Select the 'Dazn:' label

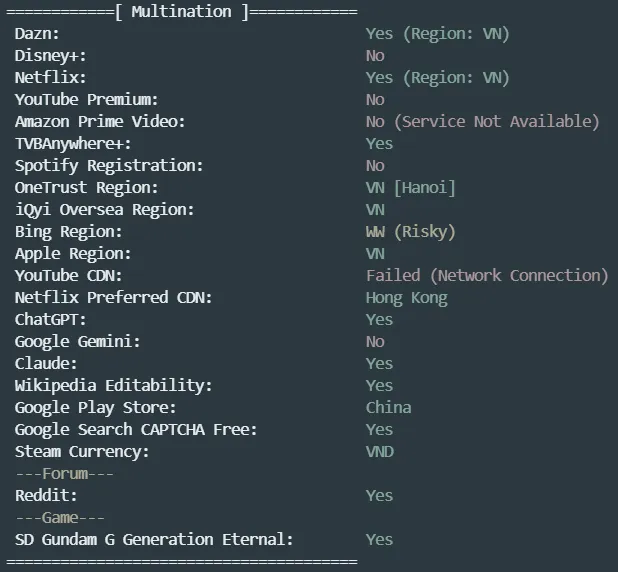point(37,34)
